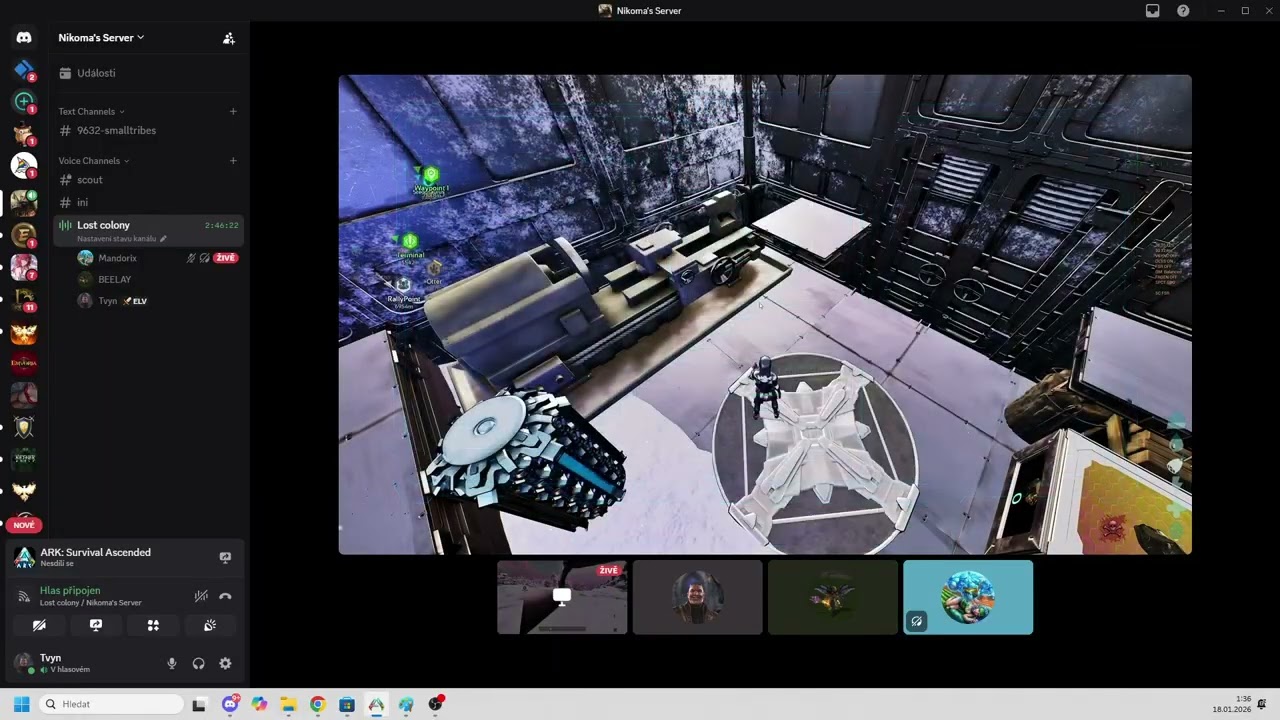The width and height of the screenshot is (1280, 720).
Task: Mute microphone in user panel
Action: tap(172, 663)
